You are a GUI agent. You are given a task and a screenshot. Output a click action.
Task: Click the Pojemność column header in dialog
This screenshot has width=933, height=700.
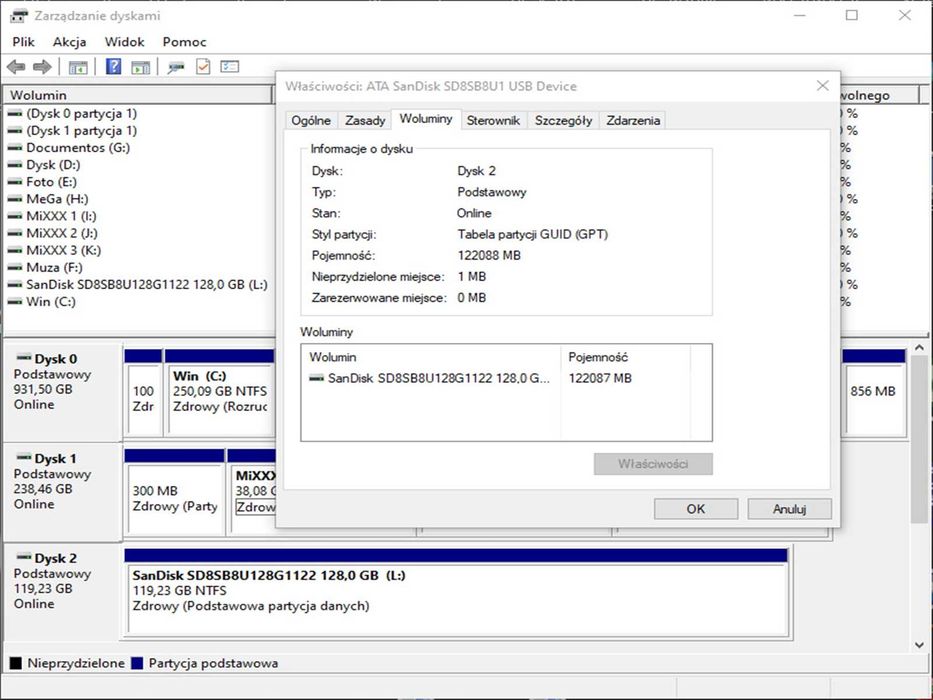(625, 357)
